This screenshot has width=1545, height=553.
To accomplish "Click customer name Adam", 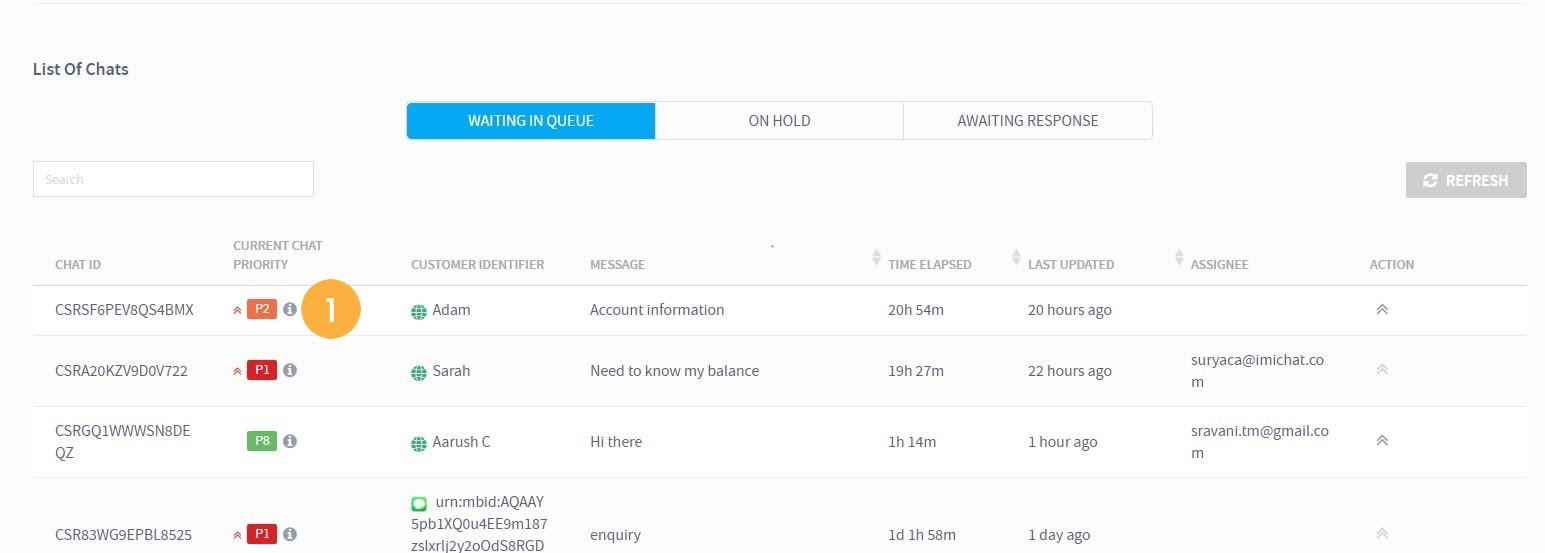I will [x=451, y=310].
